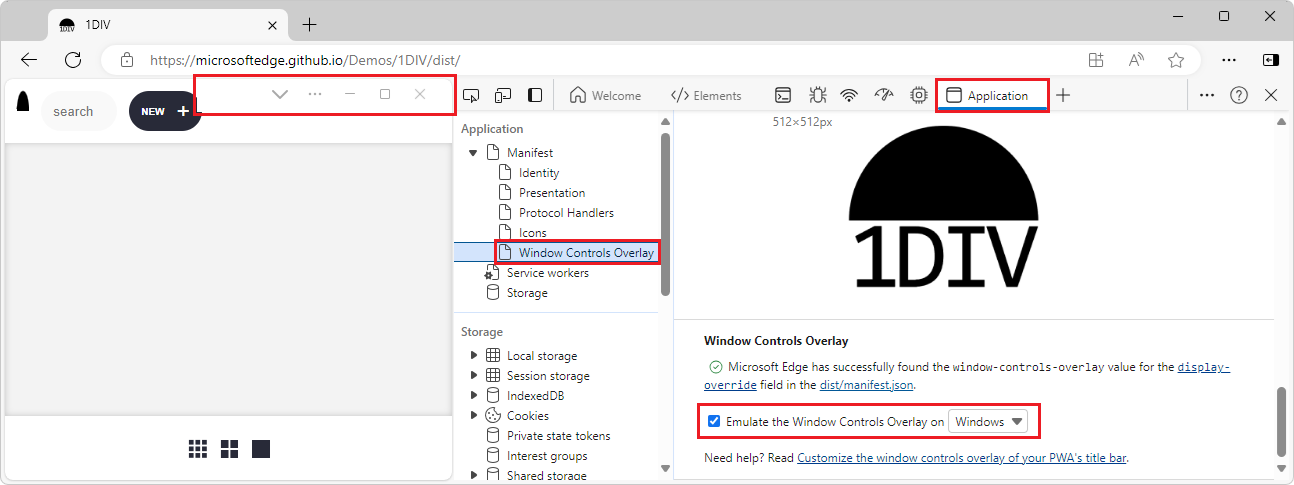Click the More tools plus in DevTools
1294x485 pixels.
click(1063, 96)
